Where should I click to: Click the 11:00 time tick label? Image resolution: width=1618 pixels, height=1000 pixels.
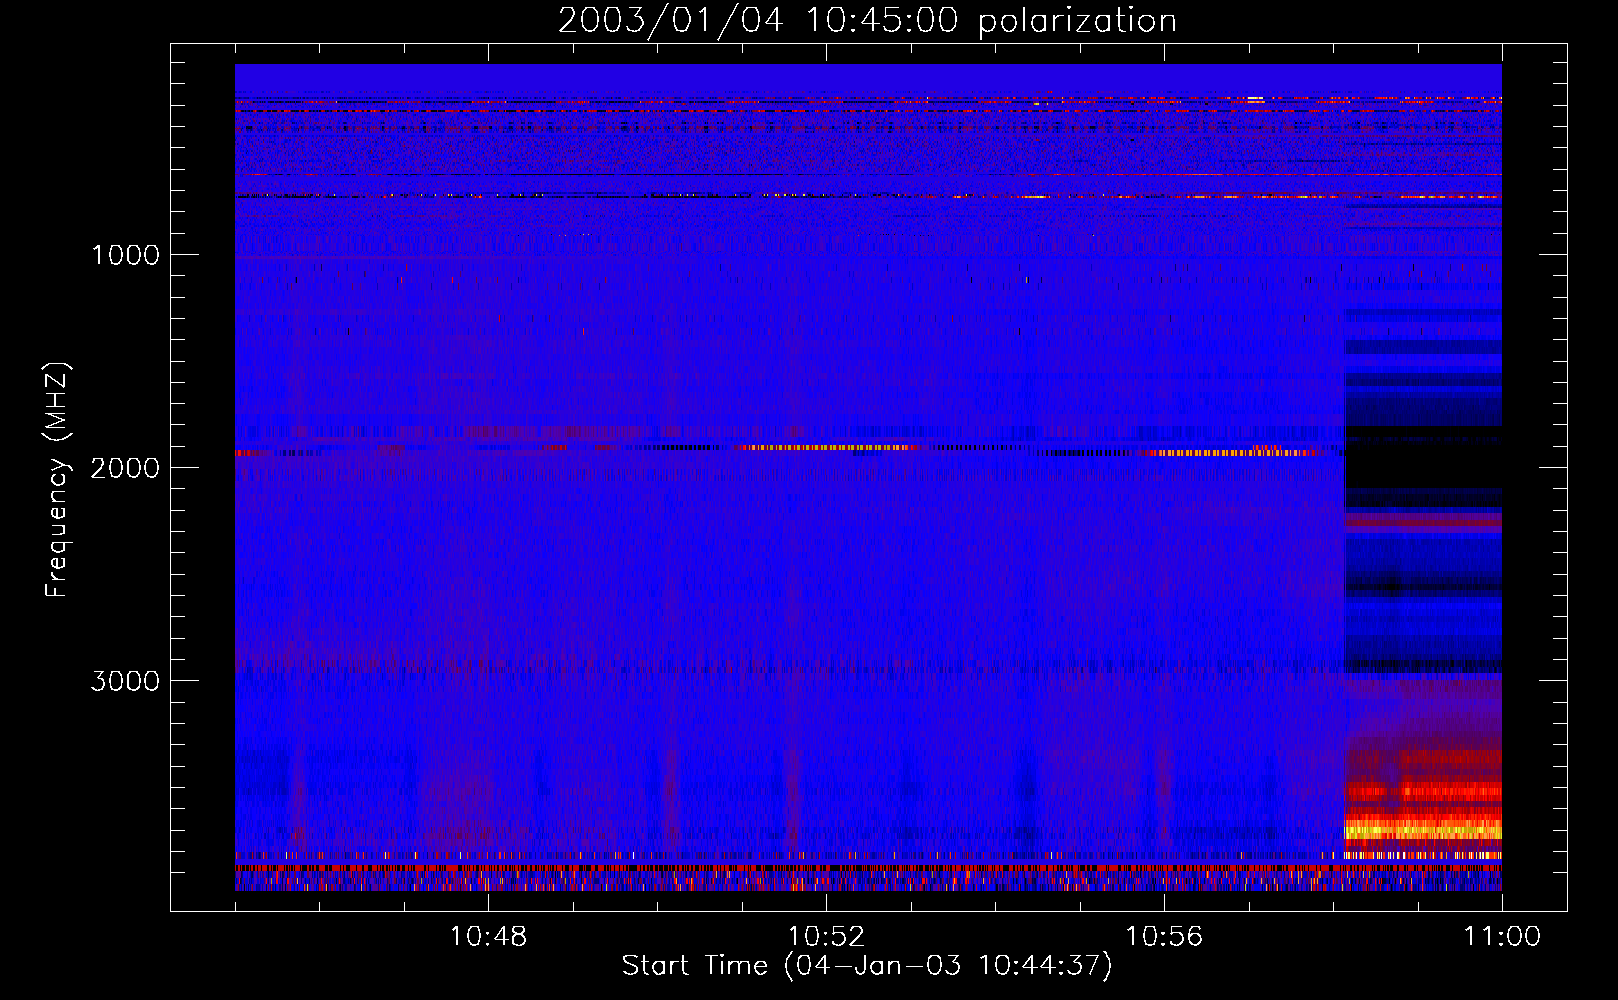[1502, 937]
